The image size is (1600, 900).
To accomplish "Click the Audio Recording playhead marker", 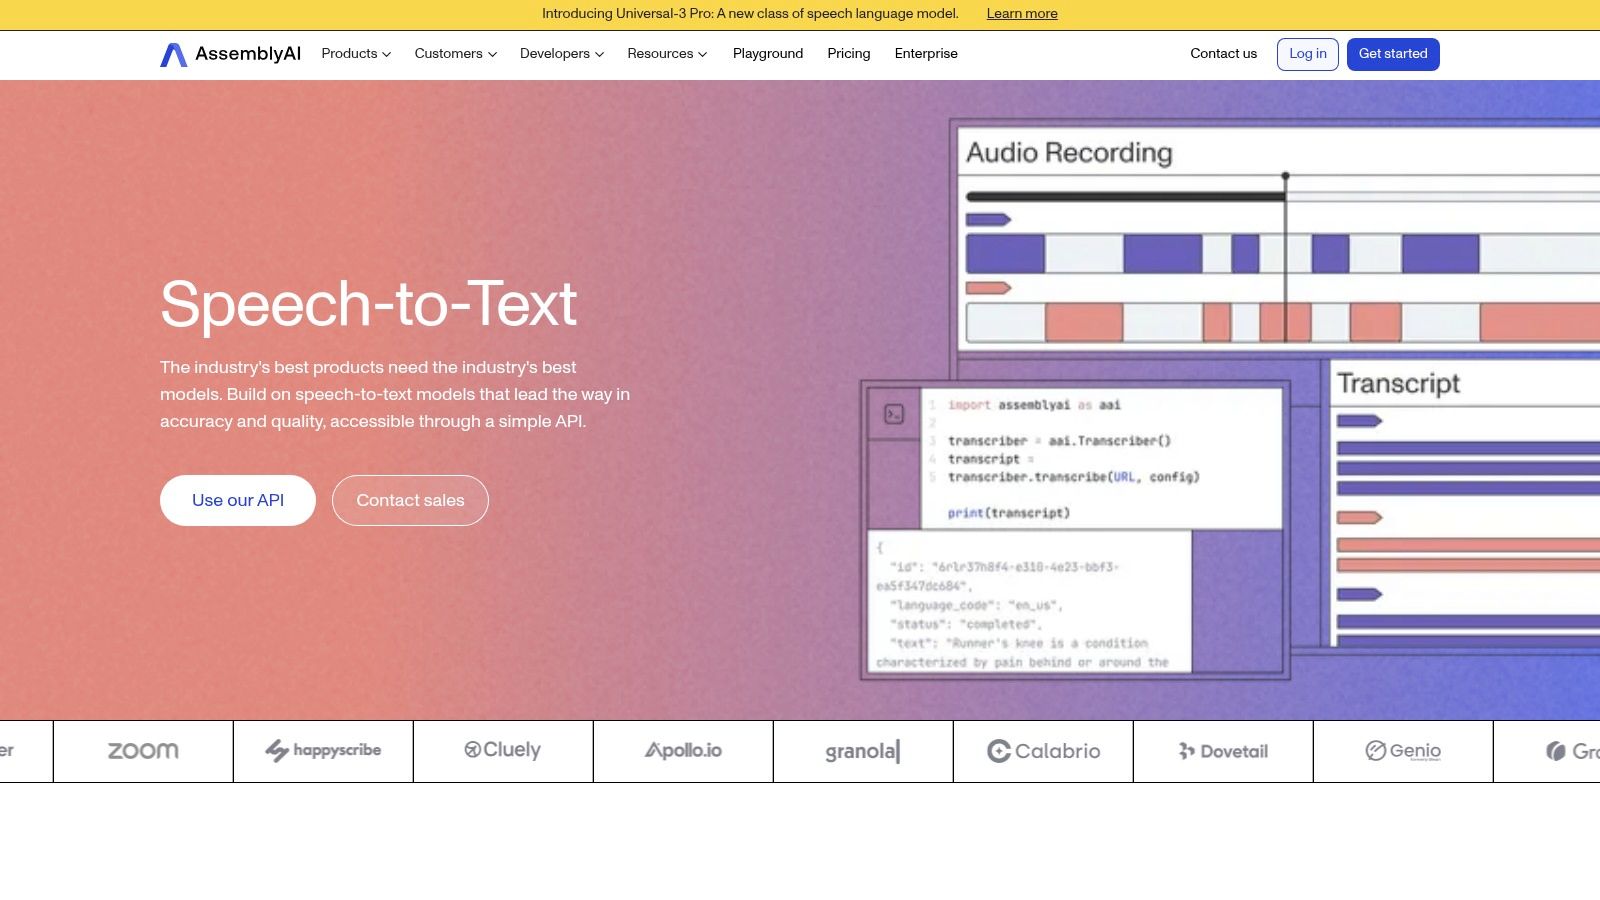I will pyautogui.click(x=1286, y=177).
